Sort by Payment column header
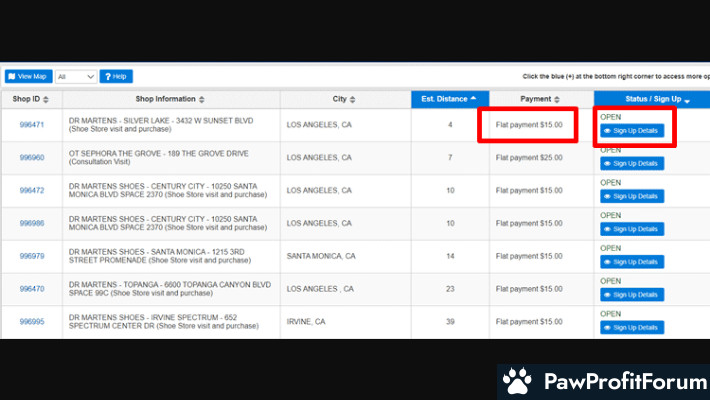The image size is (710, 400). (541, 99)
